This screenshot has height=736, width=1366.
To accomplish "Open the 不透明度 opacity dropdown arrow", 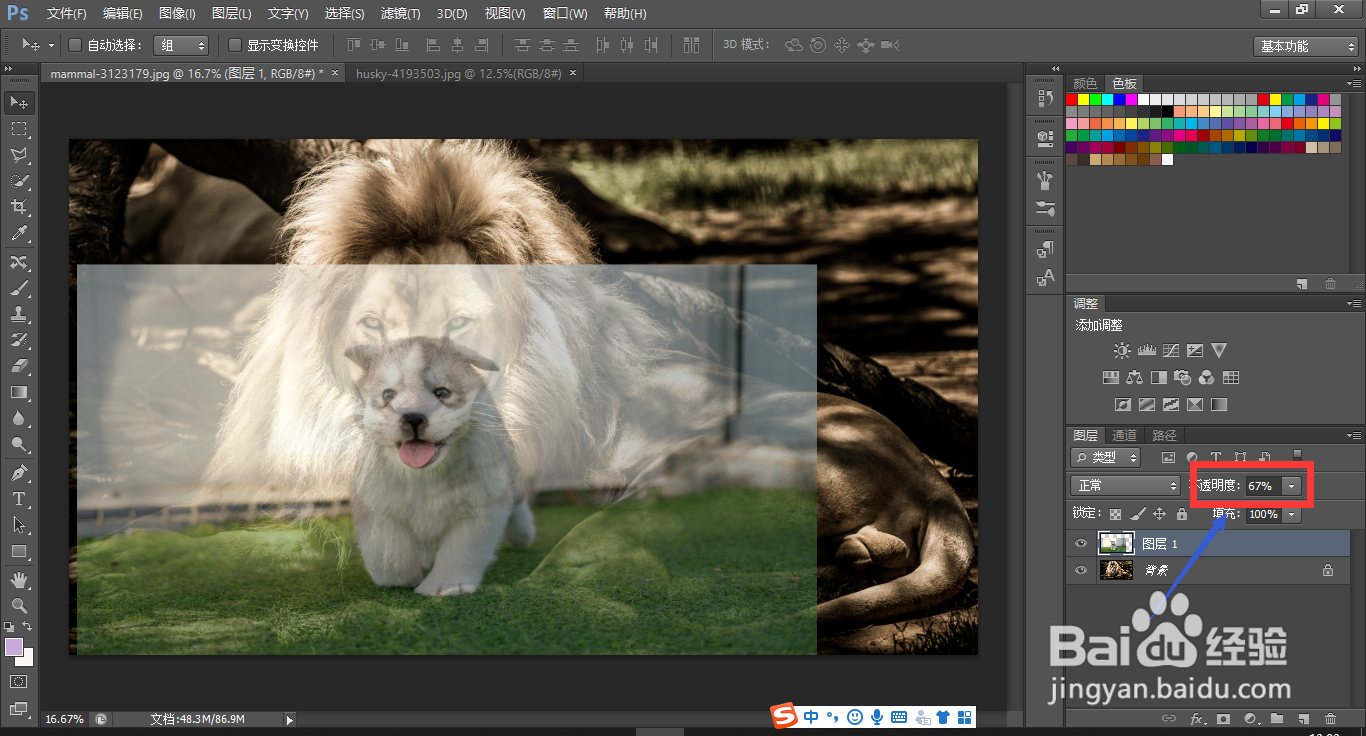I will (1292, 485).
